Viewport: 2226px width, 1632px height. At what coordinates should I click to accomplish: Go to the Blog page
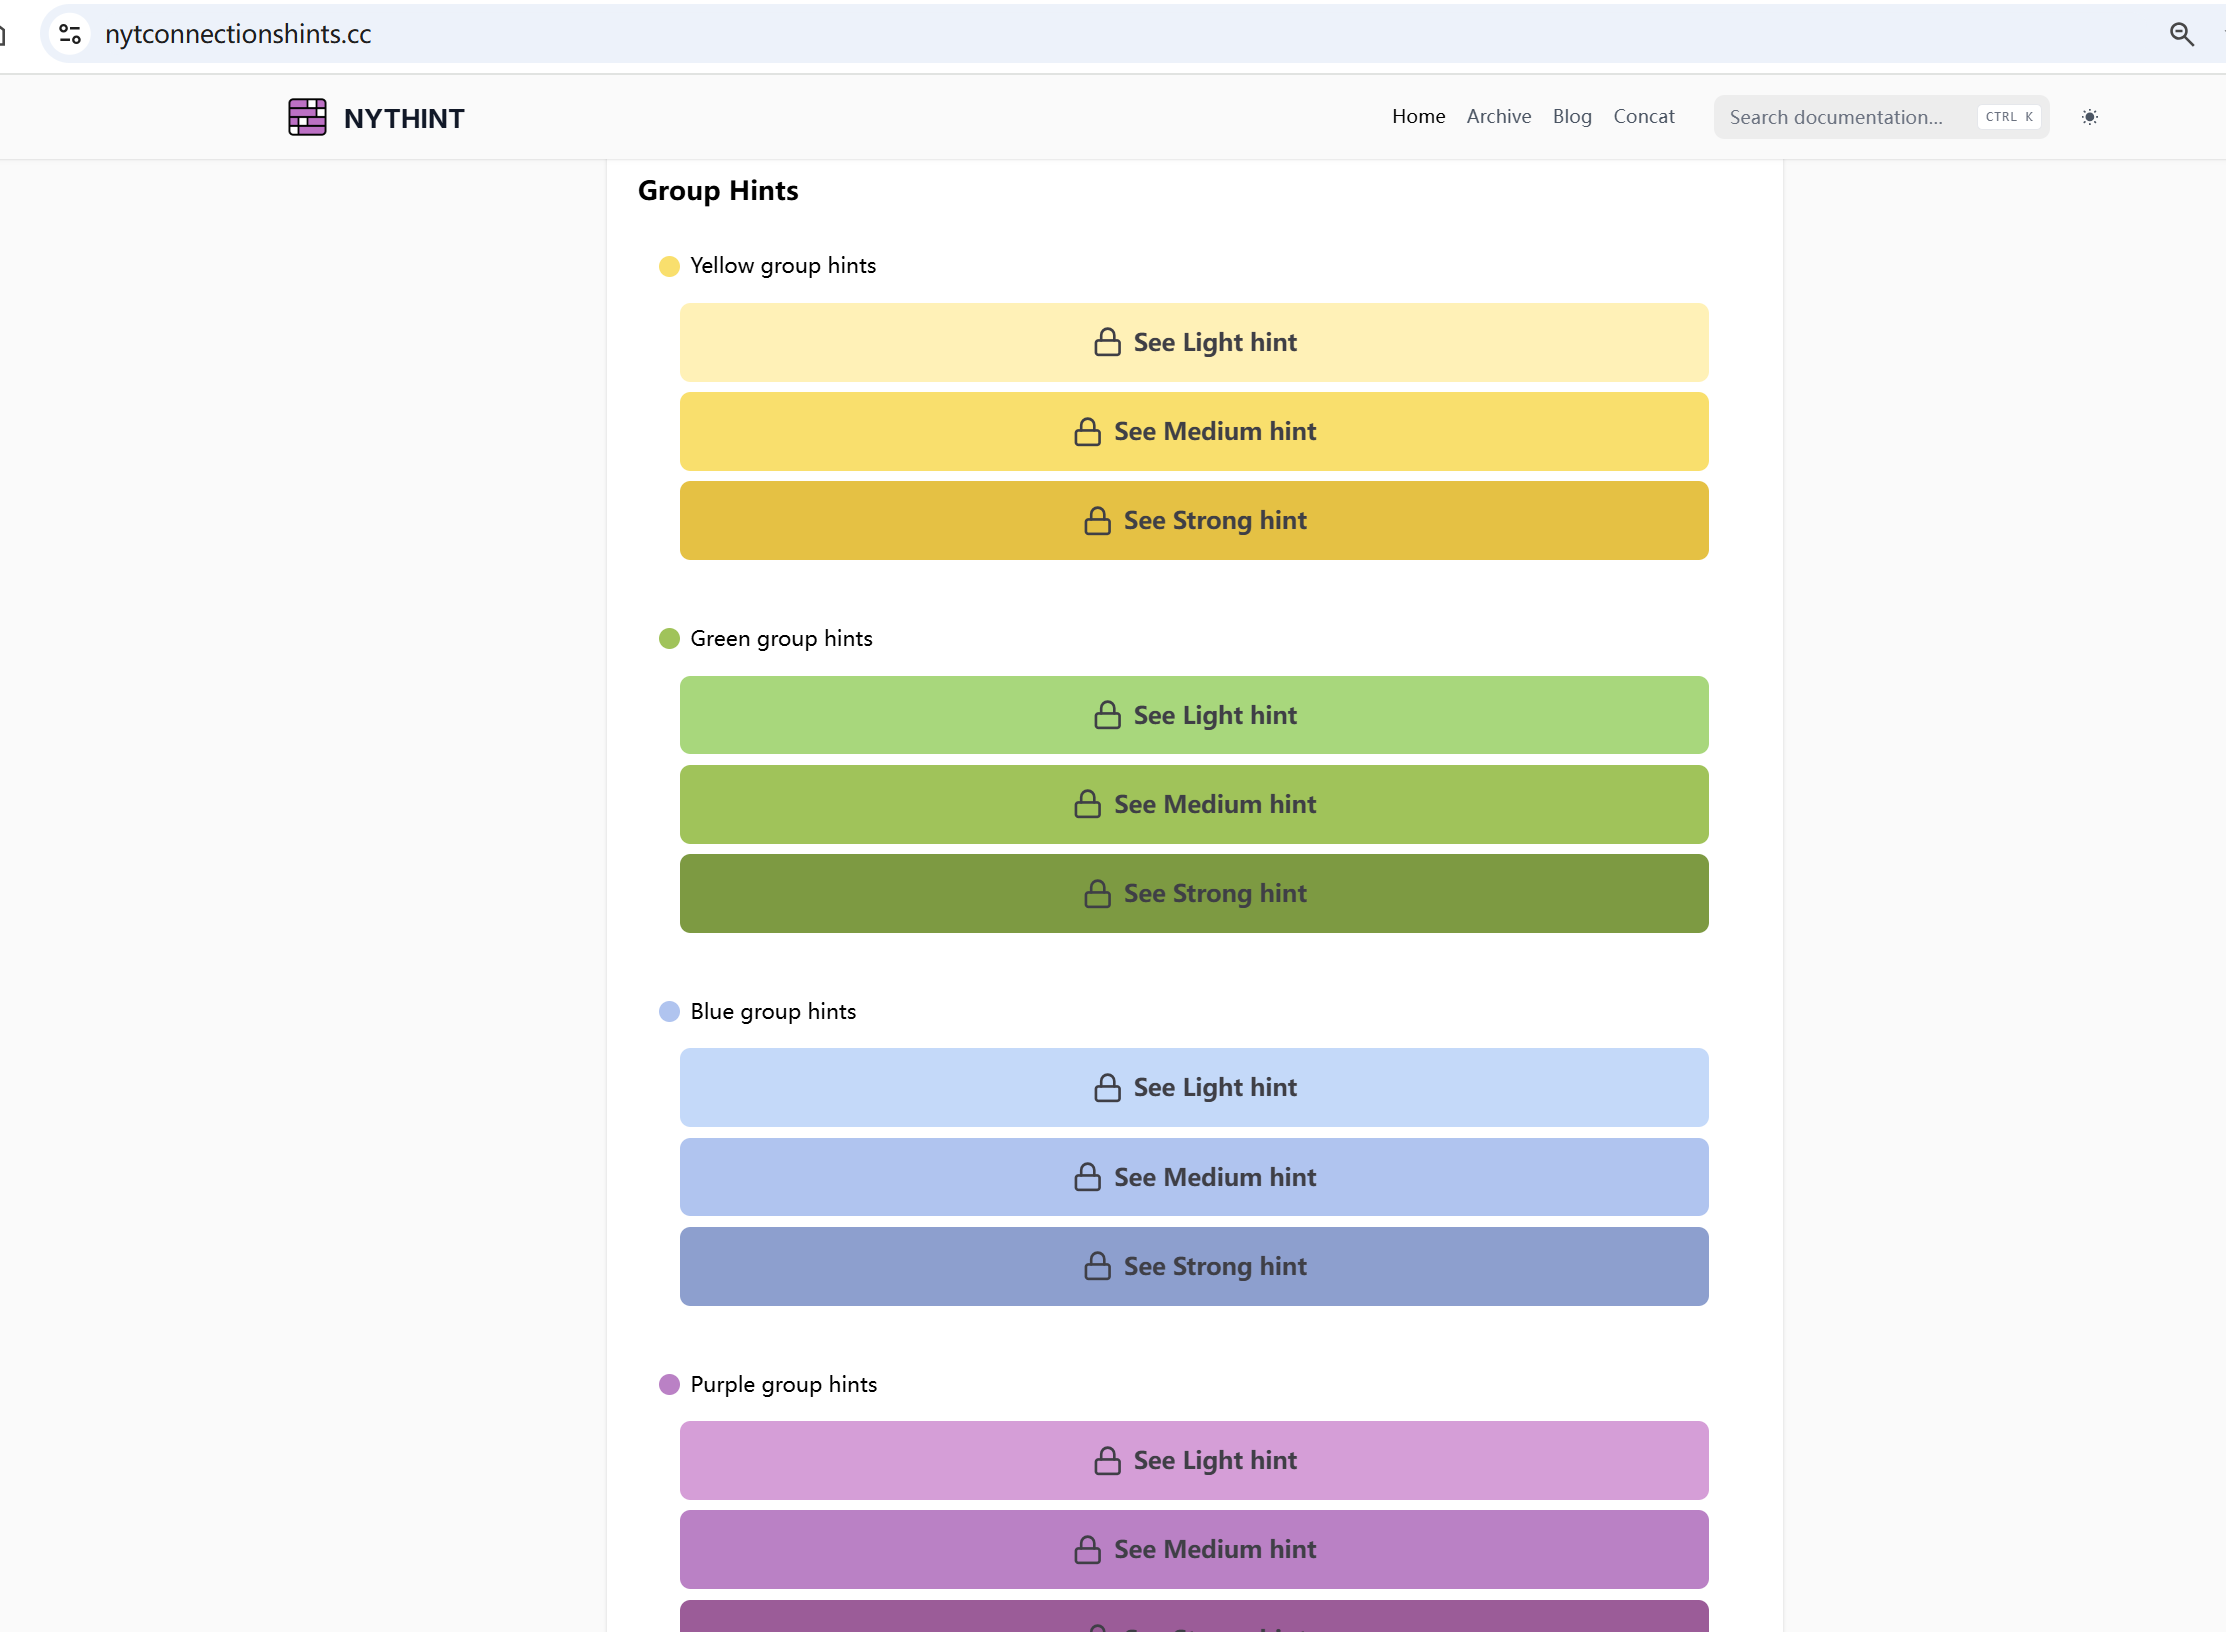(1571, 116)
